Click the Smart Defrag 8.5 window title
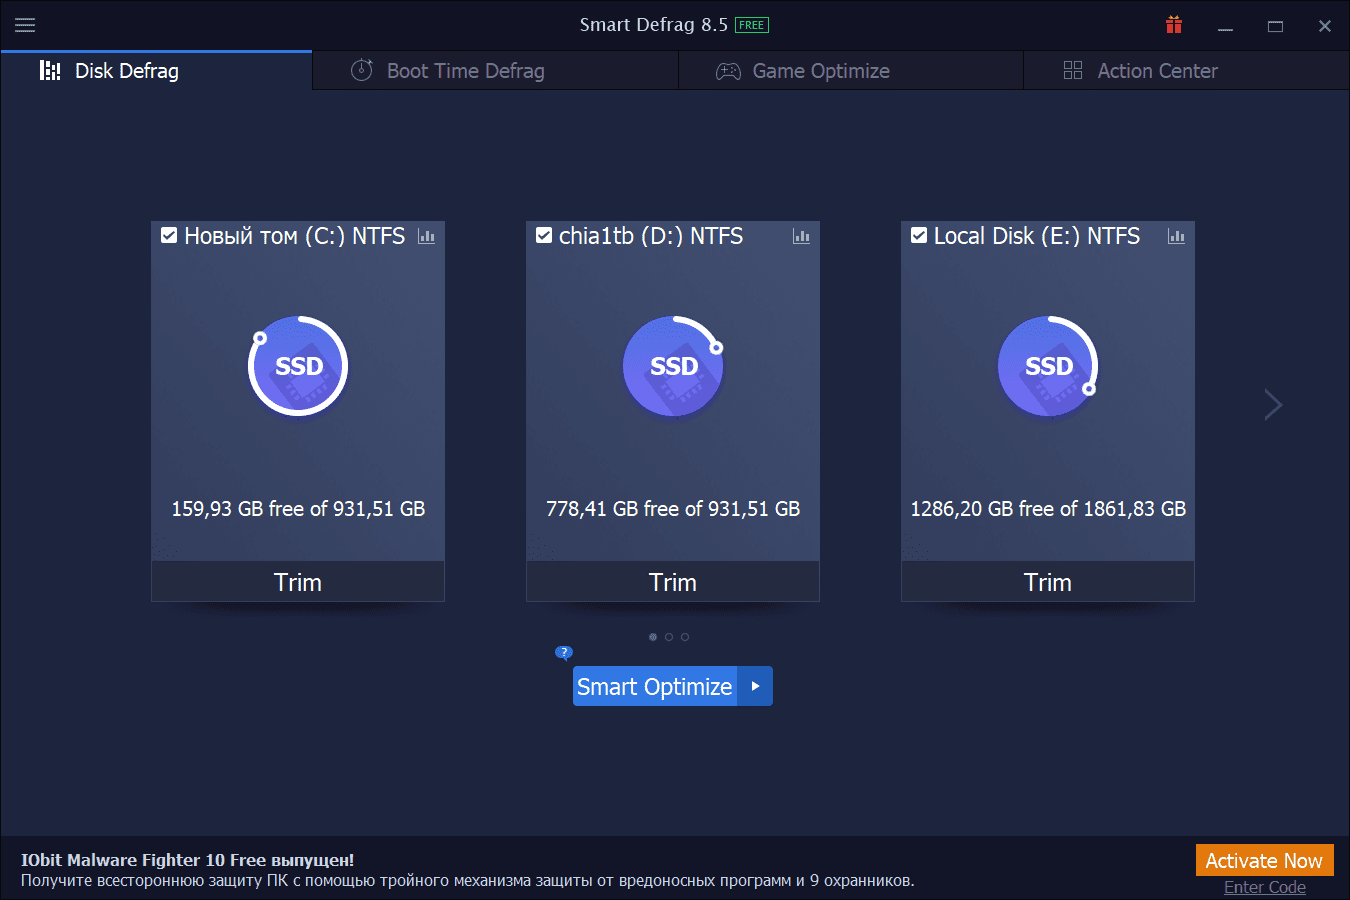The image size is (1350, 900). click(654, 25)
